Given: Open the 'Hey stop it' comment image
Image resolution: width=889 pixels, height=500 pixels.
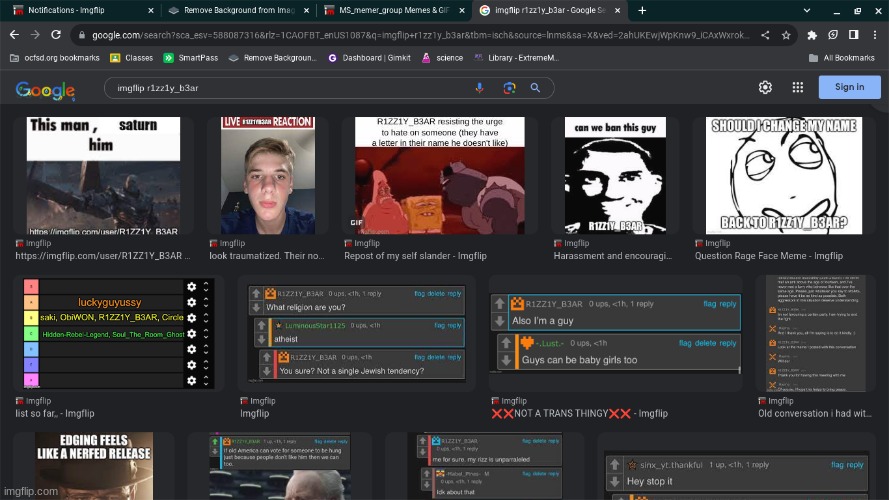Looking at the screenshot, I should coord(736,476).
